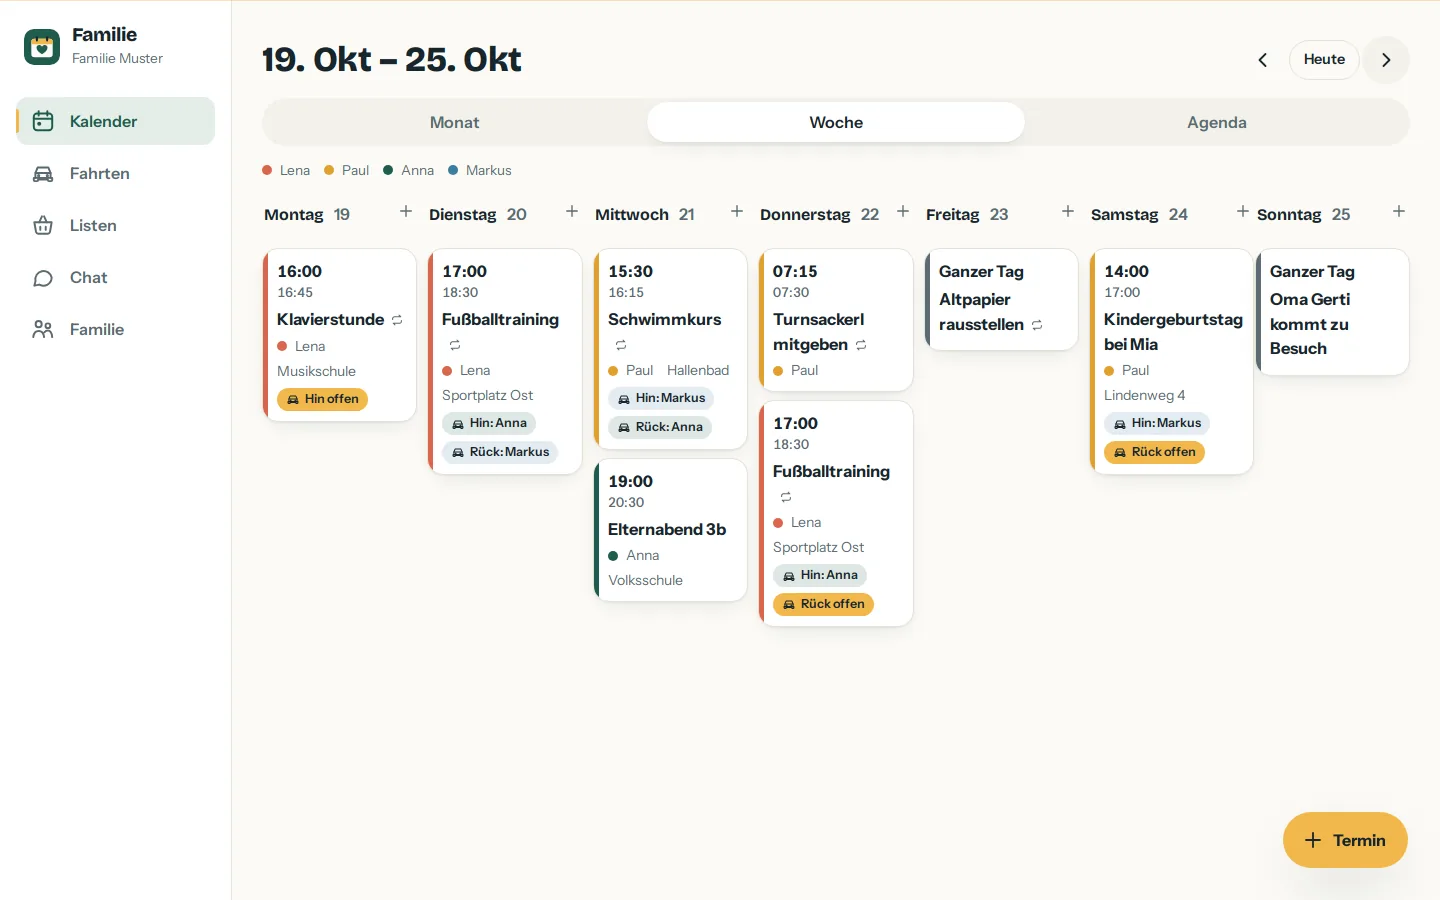Image resolution: width=1440 pixels, height=900 pixels.
Task: Switch to the Agenda view tab
Action: (1217, 122)
